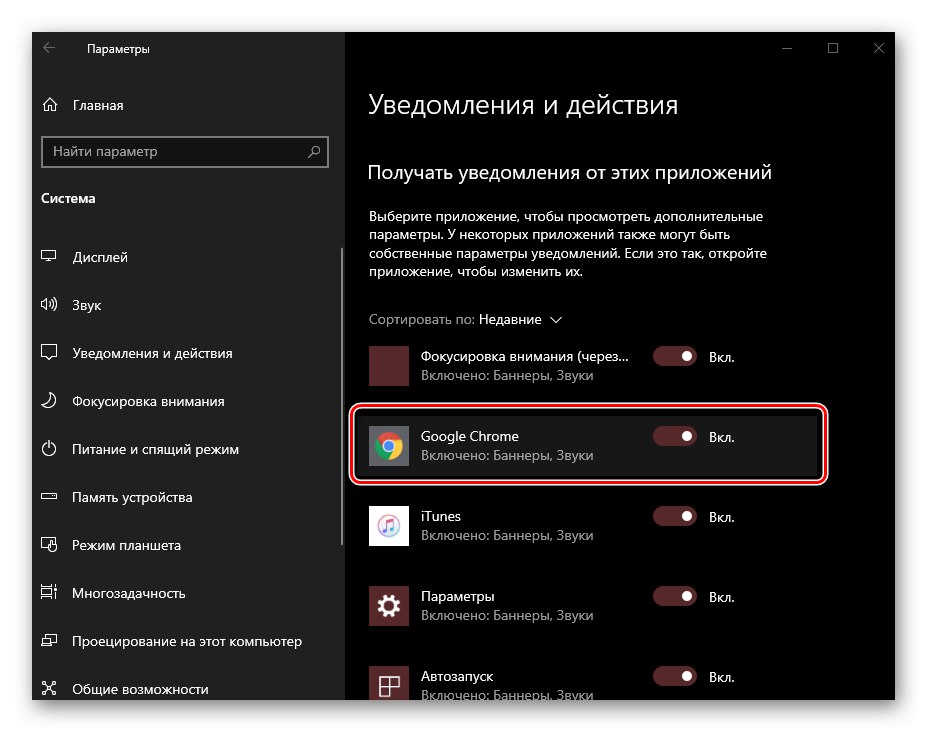Click the Display monitor icon
Viewport: 927px width, 732px height.
point(48,257)
